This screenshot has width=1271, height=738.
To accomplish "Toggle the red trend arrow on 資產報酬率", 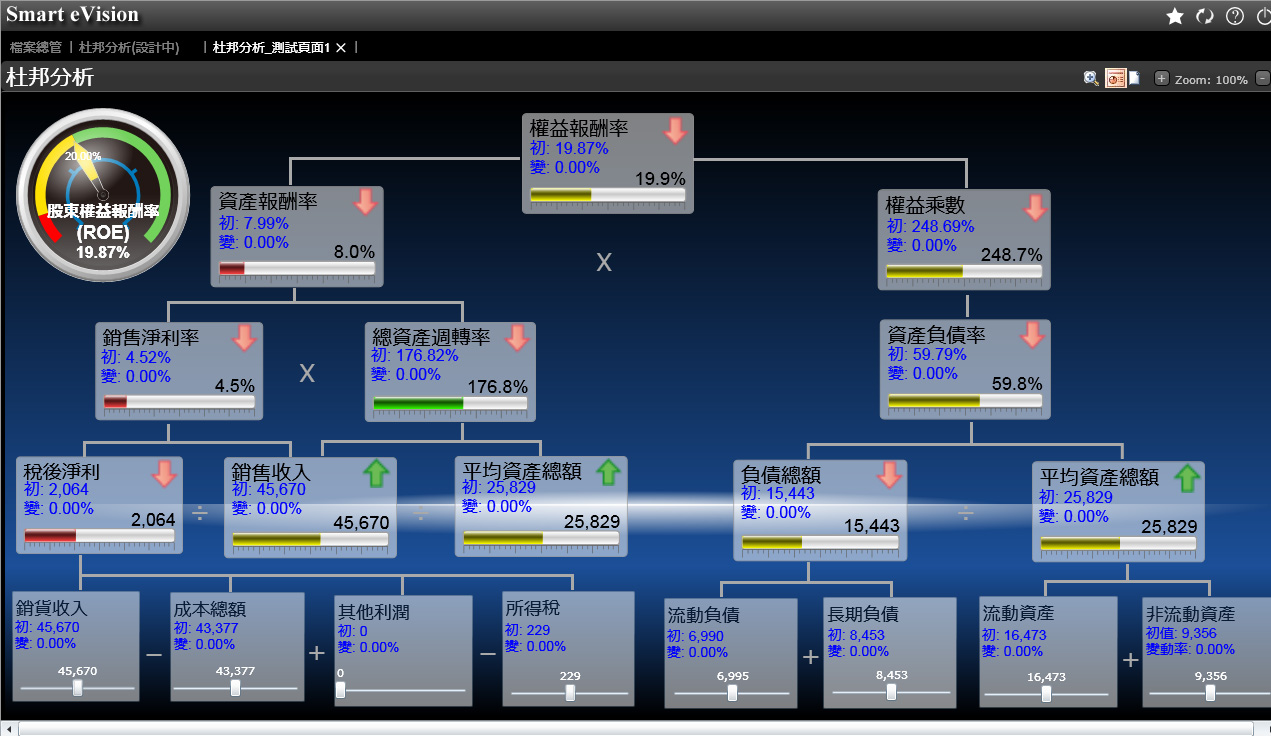I will 364,202.
